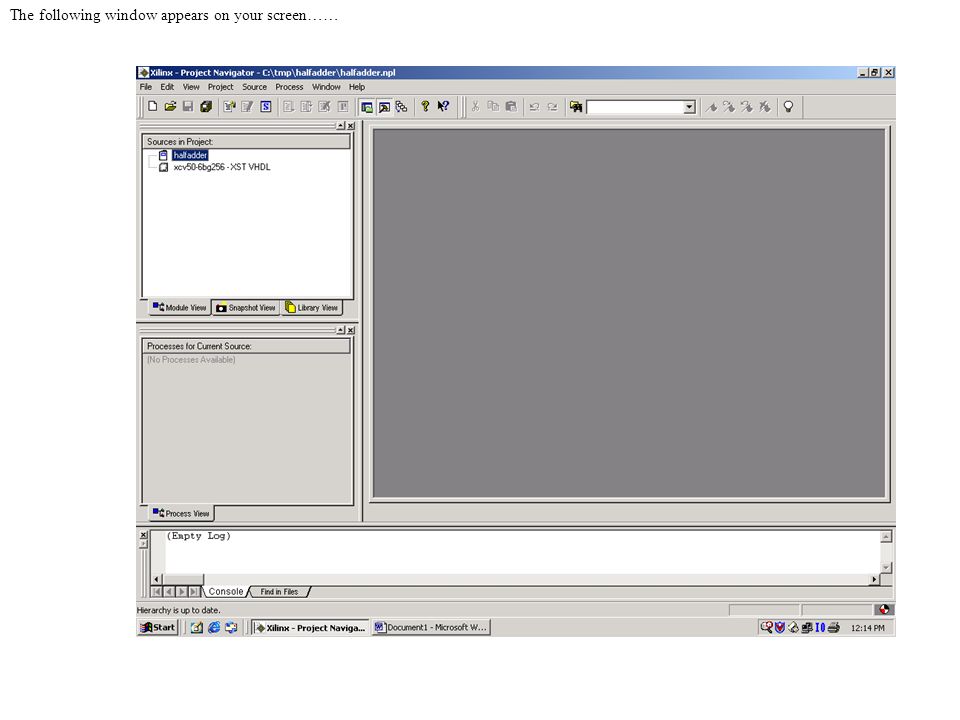This screenshot has height=720, width=960.
Task: Close the console log pane with its X
Action: pyautogui.click(x=143, y=535)
